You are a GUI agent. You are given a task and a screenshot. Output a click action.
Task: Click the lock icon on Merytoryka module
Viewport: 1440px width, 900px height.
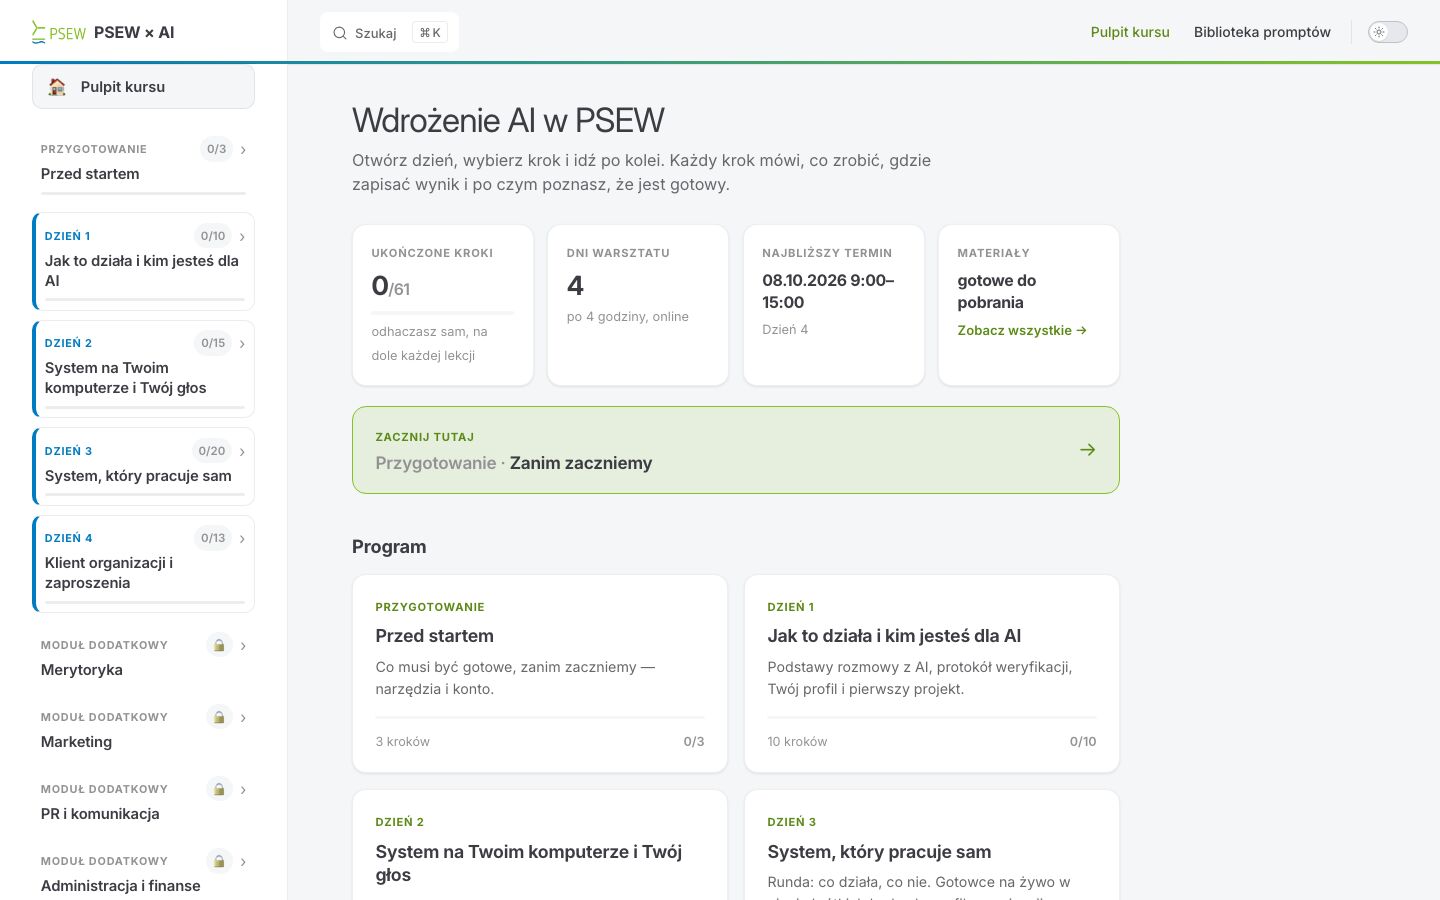coord(219,645)
